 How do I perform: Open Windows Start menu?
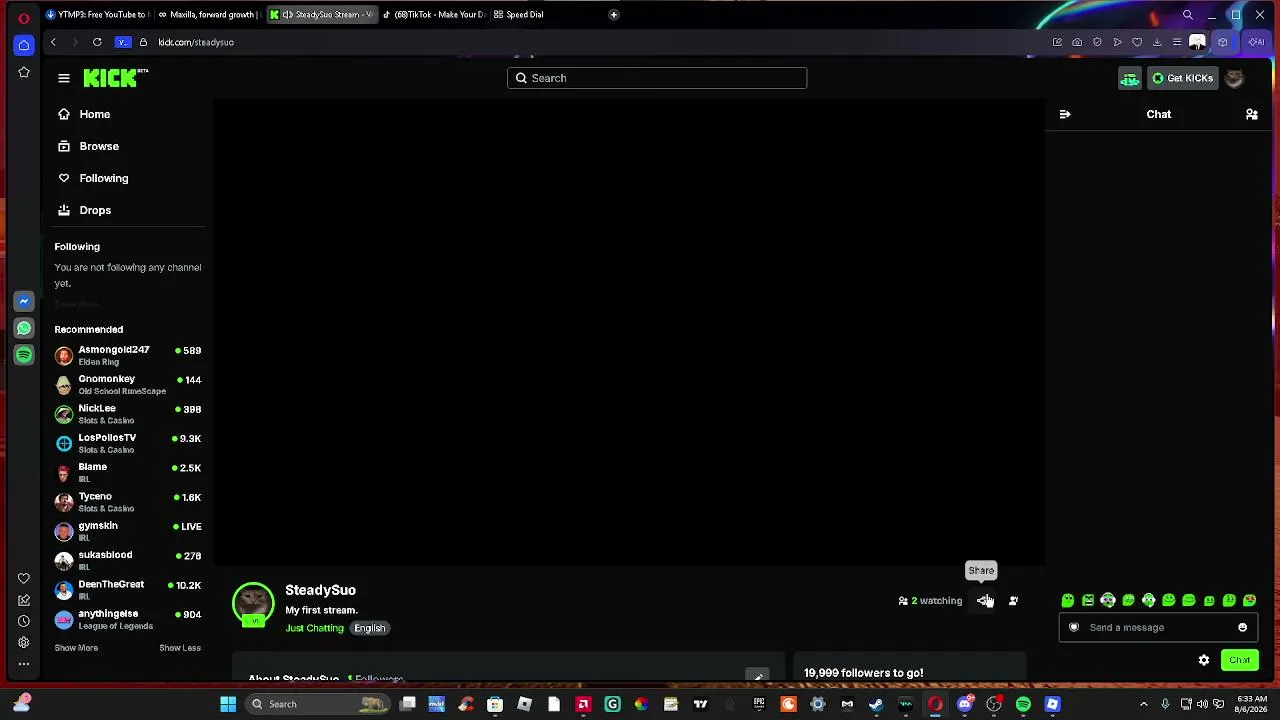228,704
